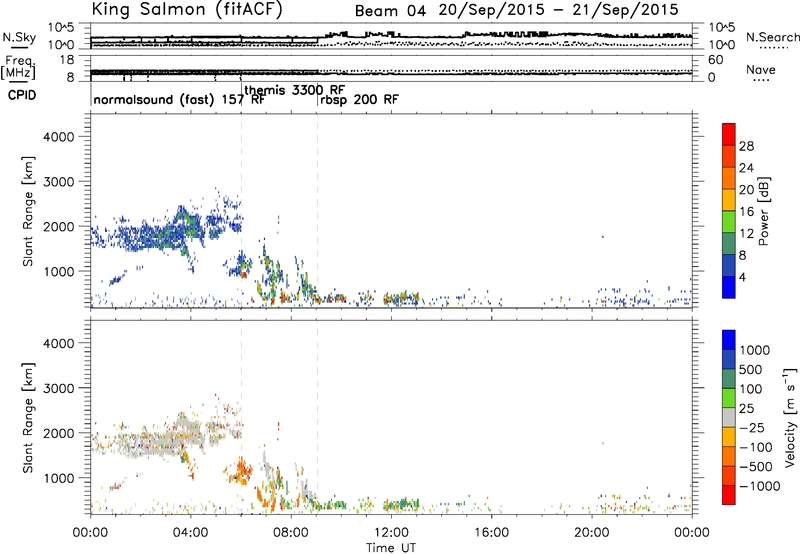Click the '3000' range tick in velocity panel
The image size is (800, 554).
coord(59,388)
